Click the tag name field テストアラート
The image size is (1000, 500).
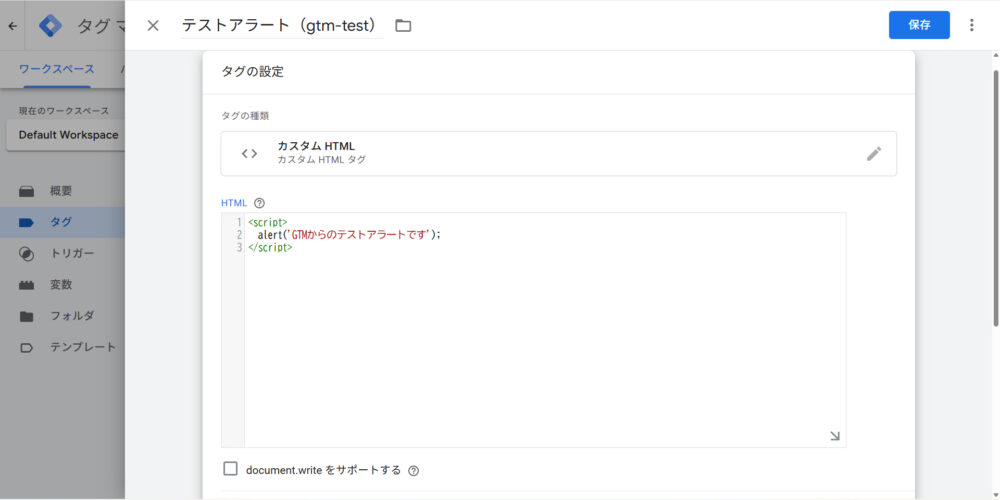281,26
